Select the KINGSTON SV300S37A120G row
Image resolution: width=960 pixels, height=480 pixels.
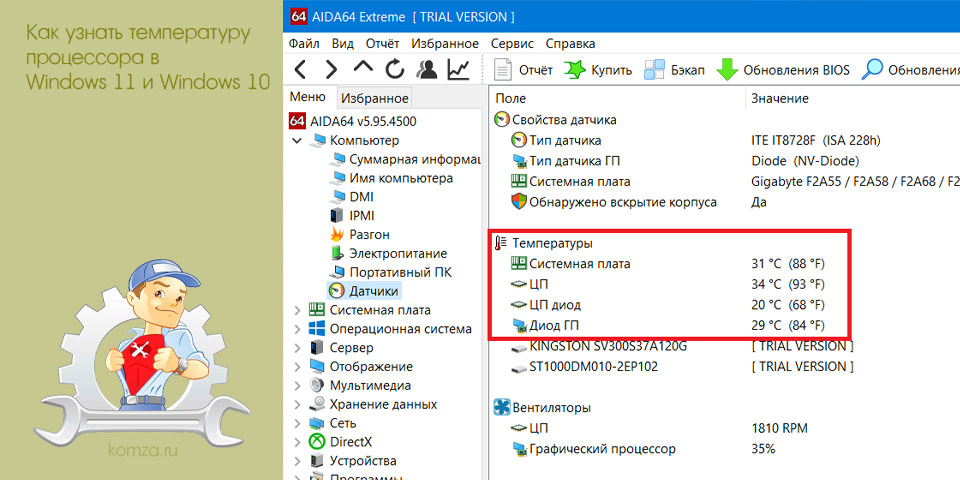725,347
